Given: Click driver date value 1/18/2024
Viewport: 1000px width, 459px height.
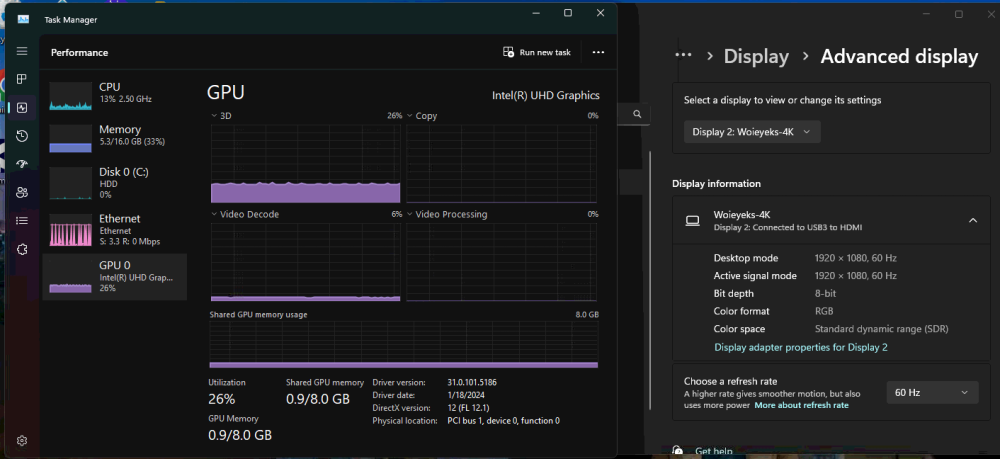Looking at the screenshot, I should click(466, 395).
